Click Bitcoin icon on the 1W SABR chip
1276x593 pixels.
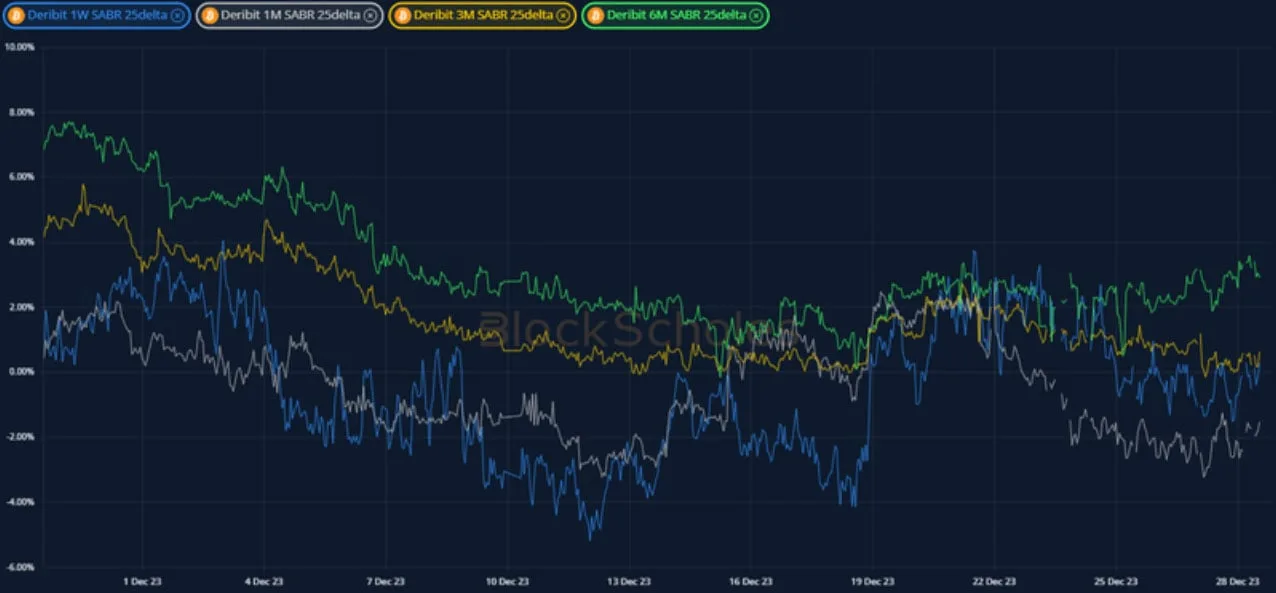pyautogui.click(x=16, y=15)
